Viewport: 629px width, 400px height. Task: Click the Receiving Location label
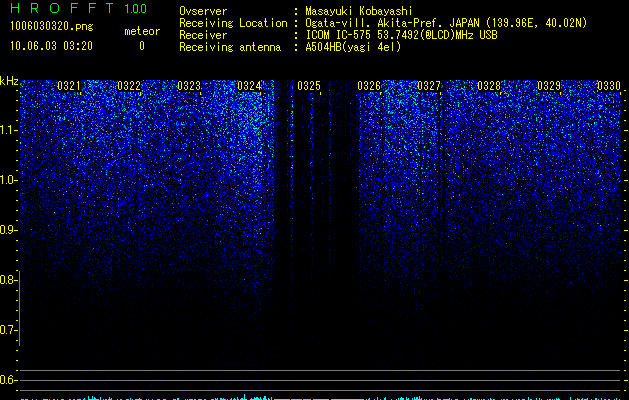click(x=233, y=23)
